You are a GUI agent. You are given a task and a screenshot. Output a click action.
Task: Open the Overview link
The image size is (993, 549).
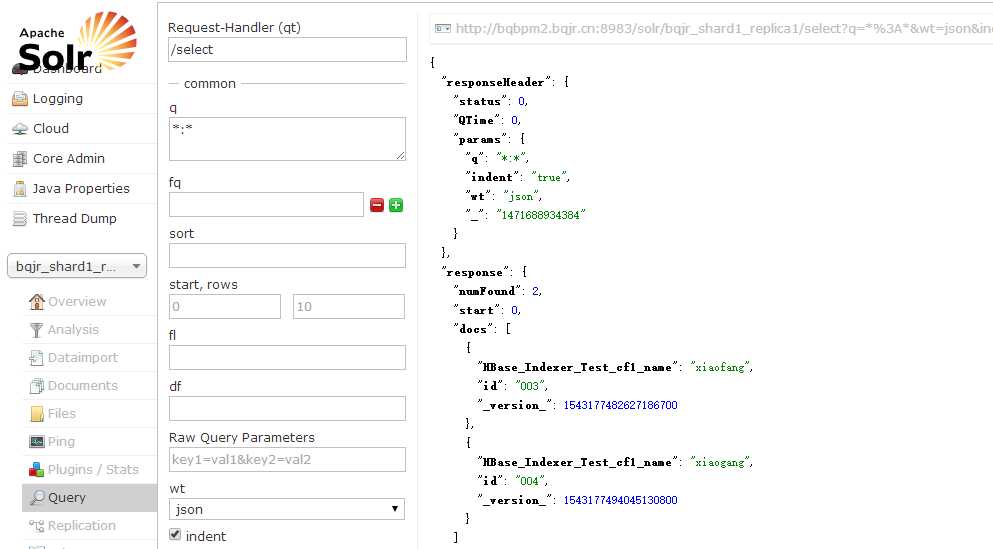[x=77, y=301]
